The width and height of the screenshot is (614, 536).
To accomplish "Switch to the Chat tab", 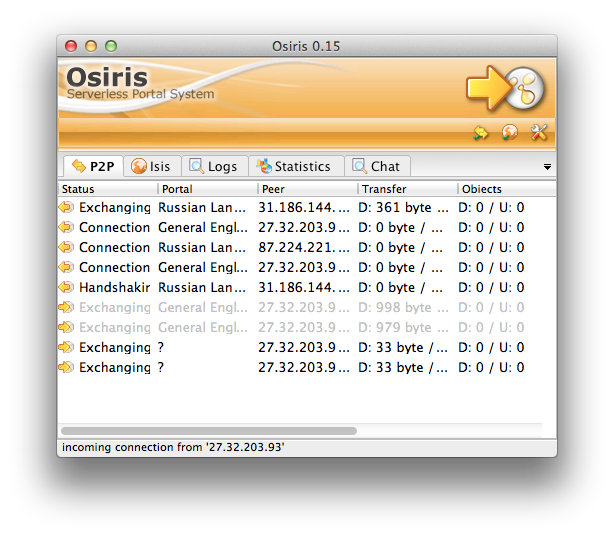I will 376,166.
